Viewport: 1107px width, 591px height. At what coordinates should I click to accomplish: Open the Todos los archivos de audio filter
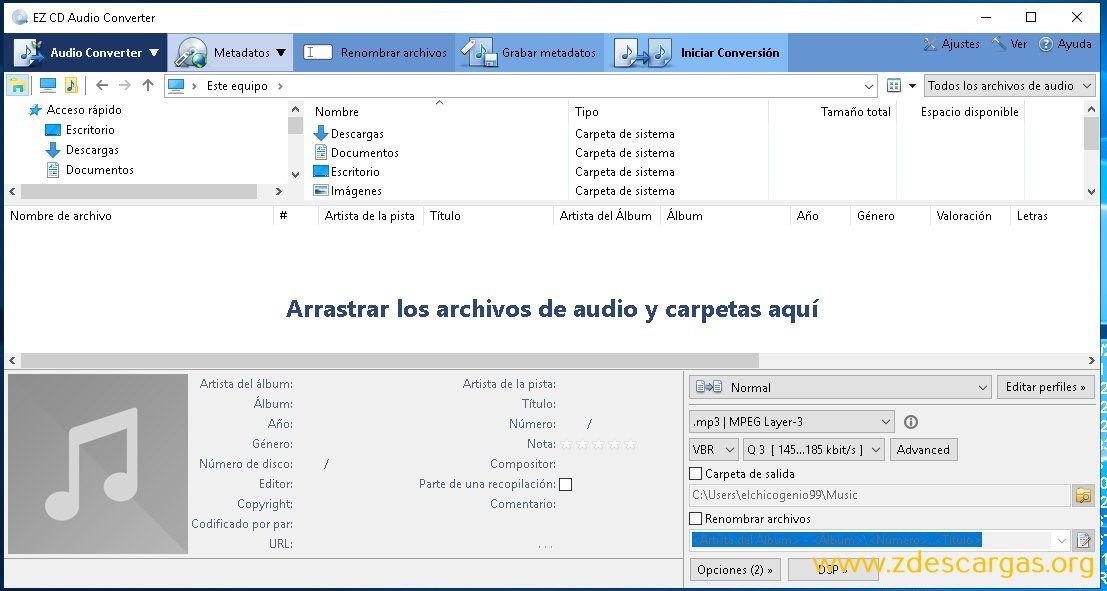pyautogui.click(x=1010, y=86)
